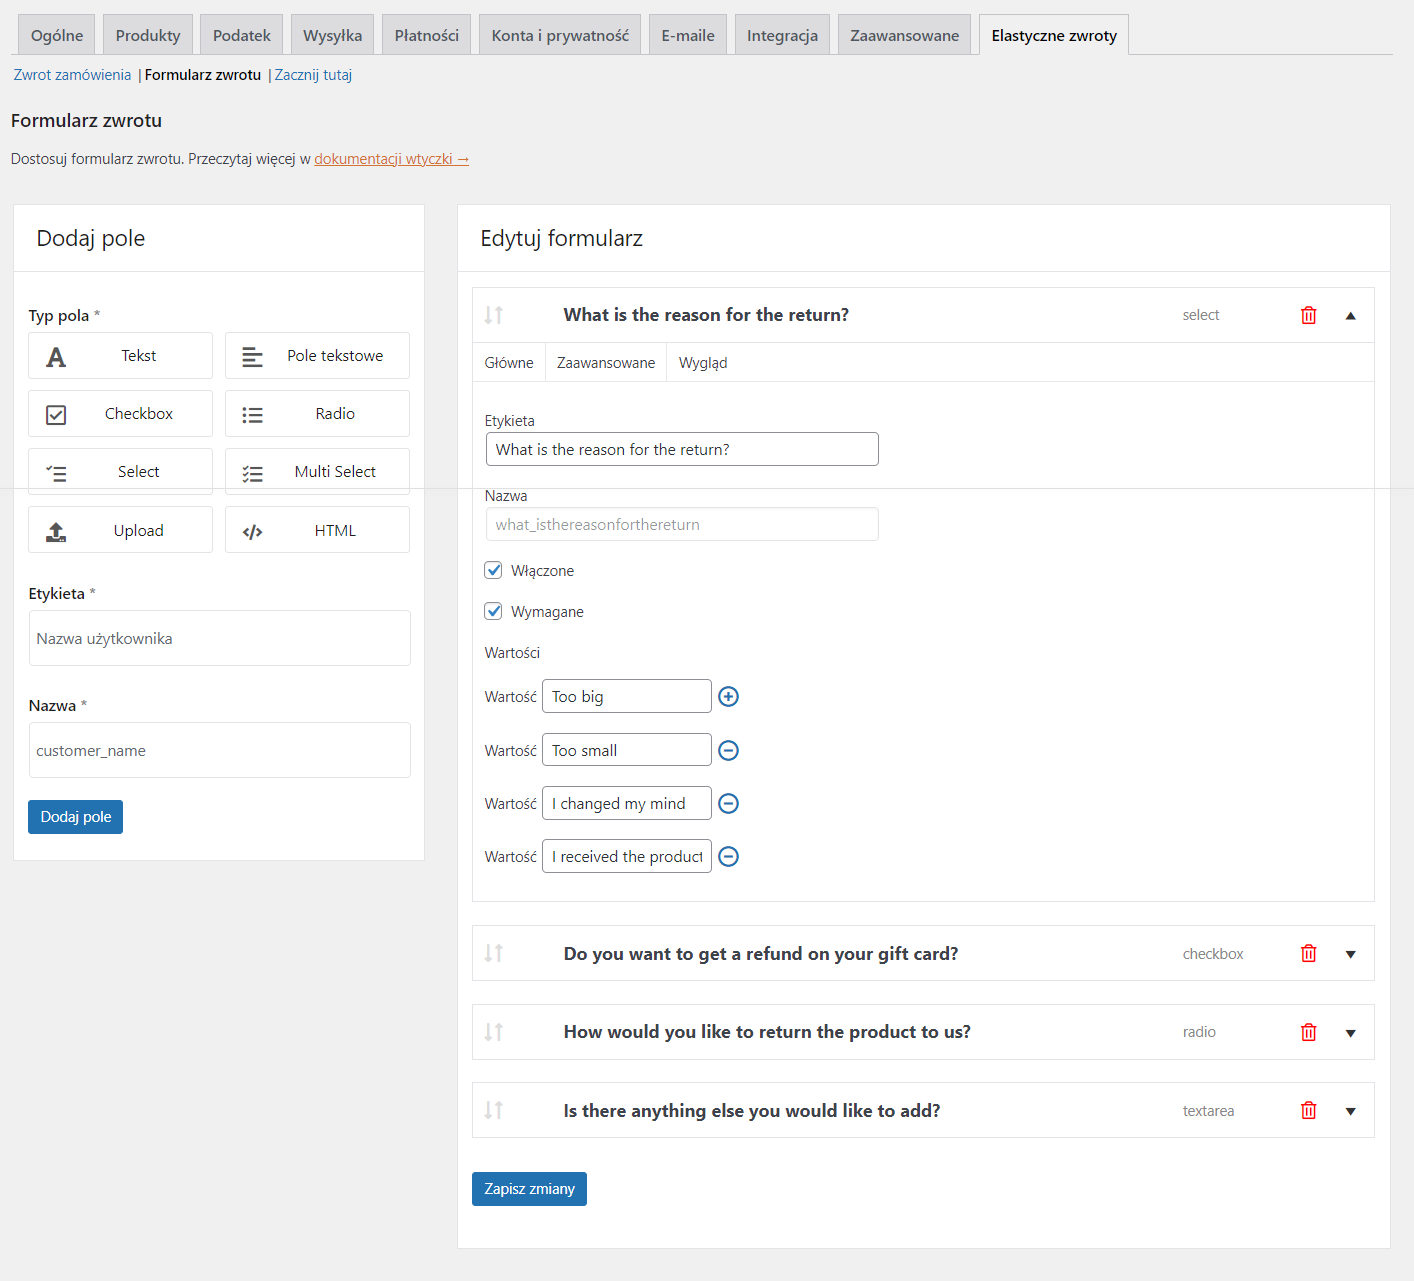The height and width of the screenshot is (1281, 1414).
Task: Edit the Too small value input
Action: (x=627, y=750)
